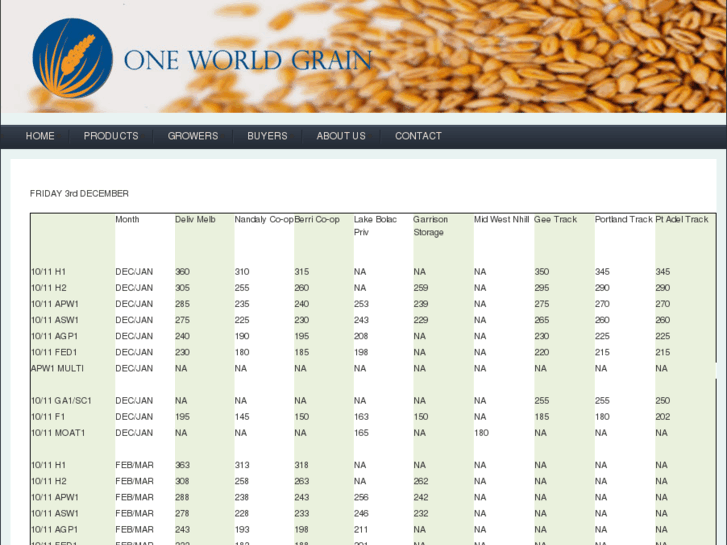Viewport: 727px width, 545px height.
Task: Click the Garrison Storage column header
Action: pyautogui.click(x=430, y=225)
